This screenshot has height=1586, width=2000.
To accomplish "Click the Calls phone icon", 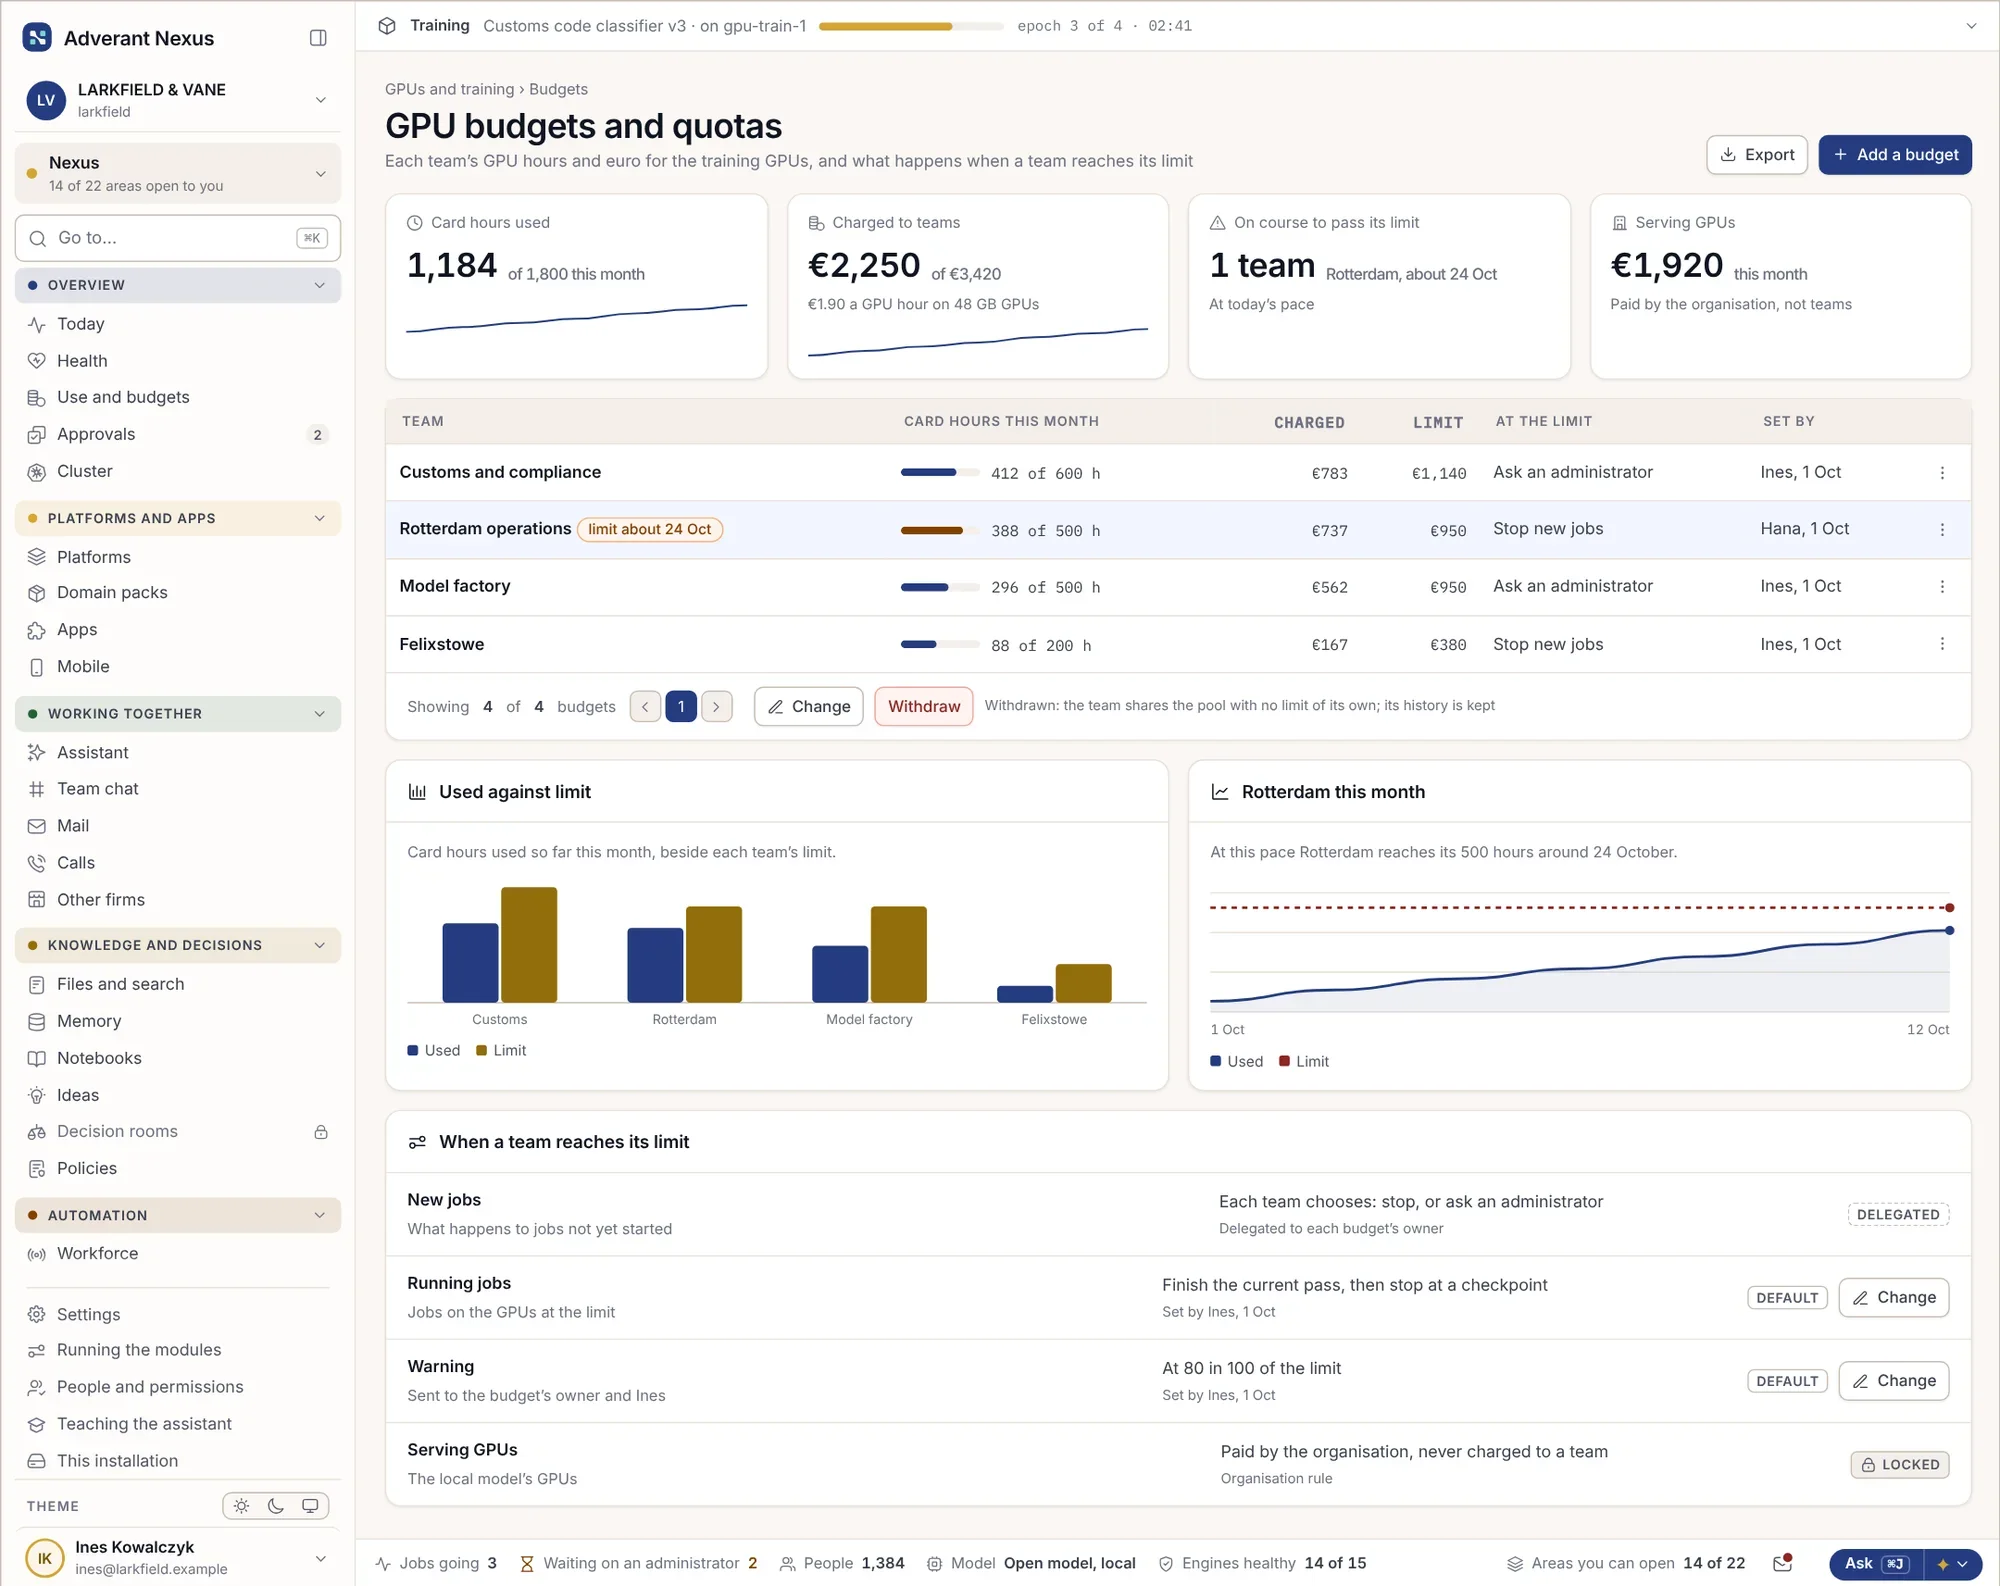I will coord(37,863).
